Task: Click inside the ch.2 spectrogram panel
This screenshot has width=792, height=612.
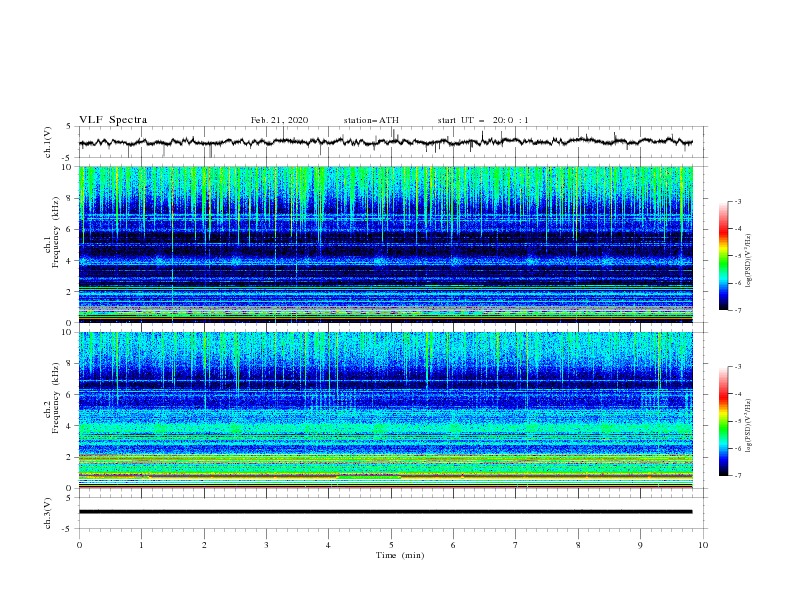Action: point(385,410)
